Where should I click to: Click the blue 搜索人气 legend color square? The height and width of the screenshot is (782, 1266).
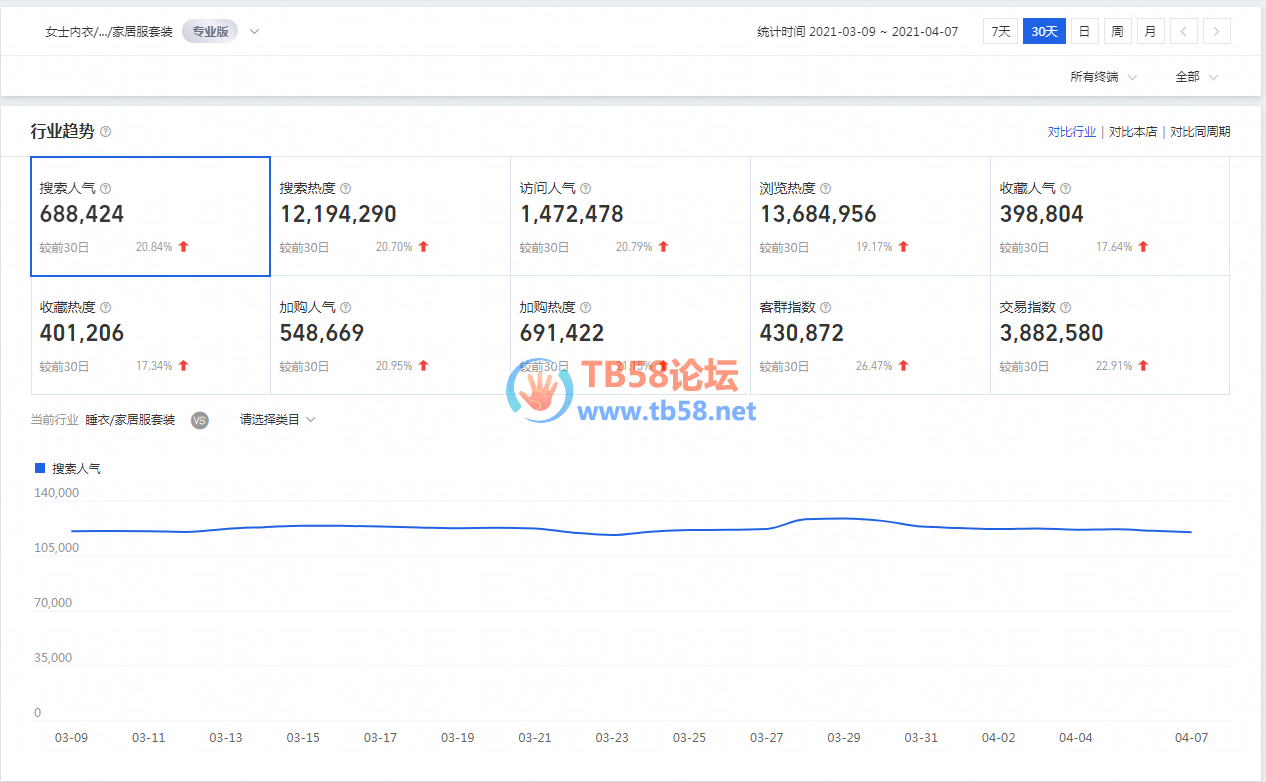coord(40,468)
